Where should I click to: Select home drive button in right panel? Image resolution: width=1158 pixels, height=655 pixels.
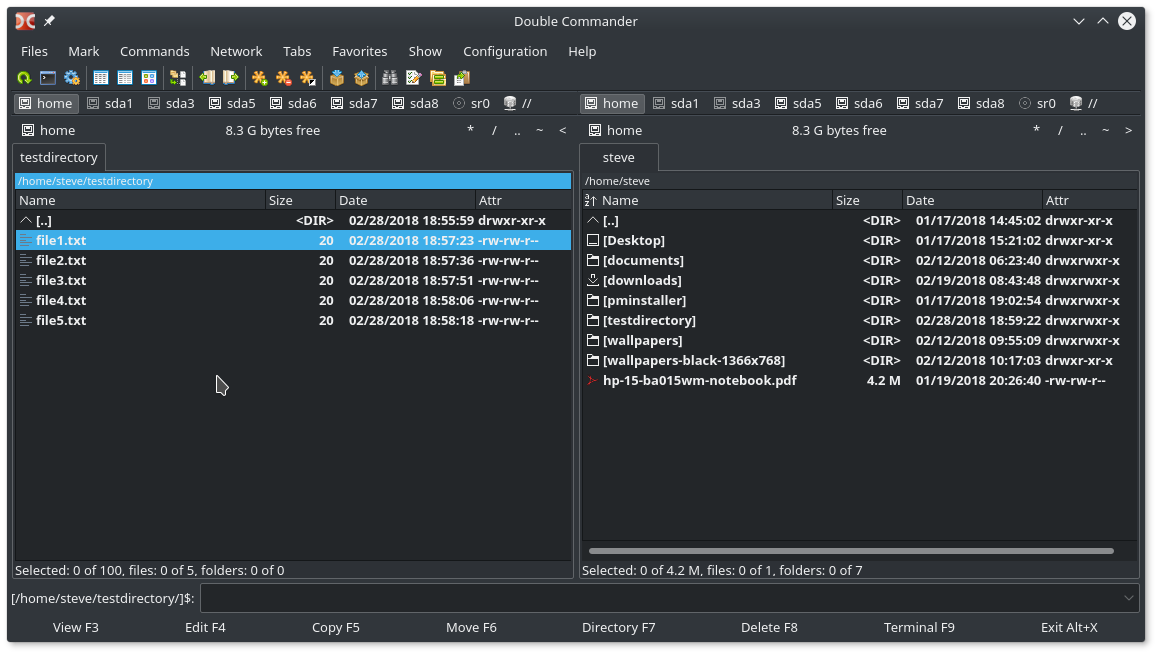coord(612,103)
